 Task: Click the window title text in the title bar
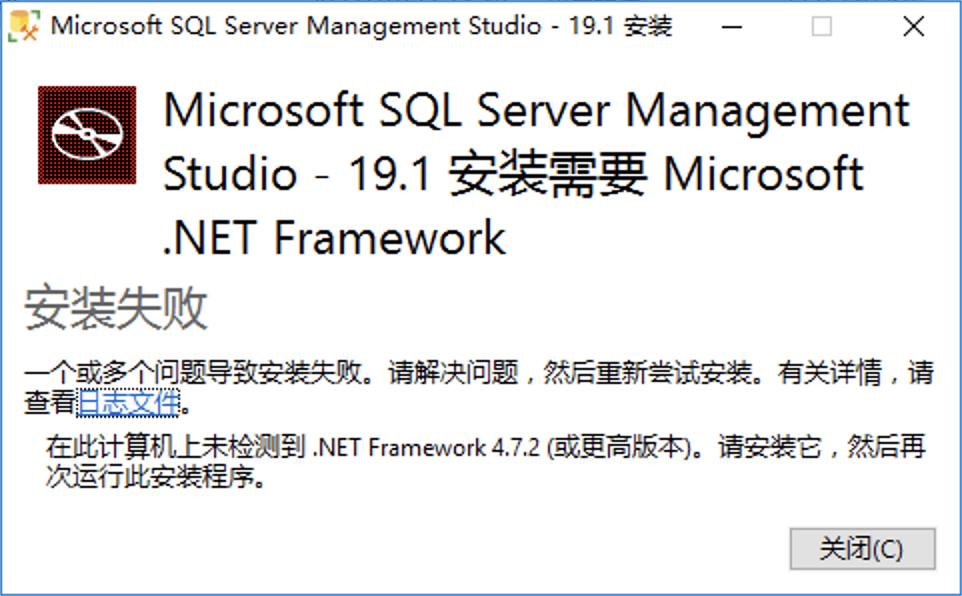point(361,27)
